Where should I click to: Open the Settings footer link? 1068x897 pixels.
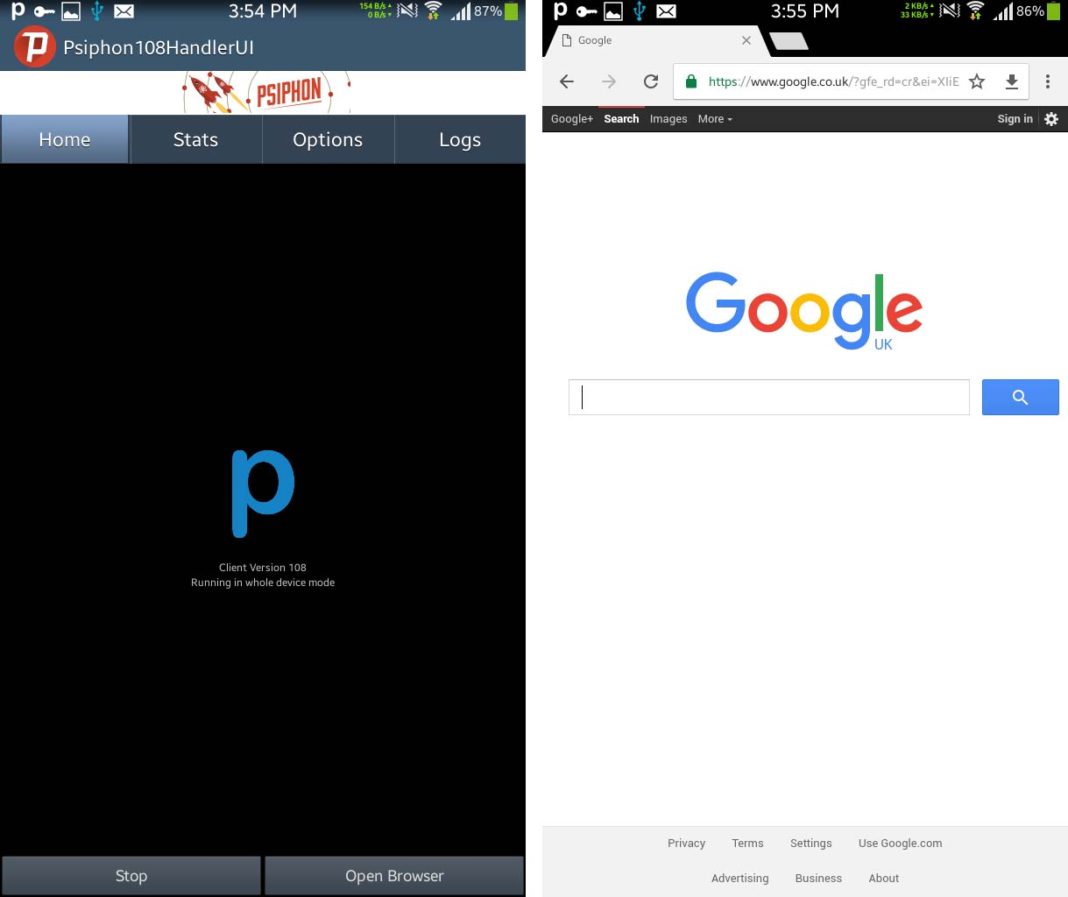click(x=811, y=843)
